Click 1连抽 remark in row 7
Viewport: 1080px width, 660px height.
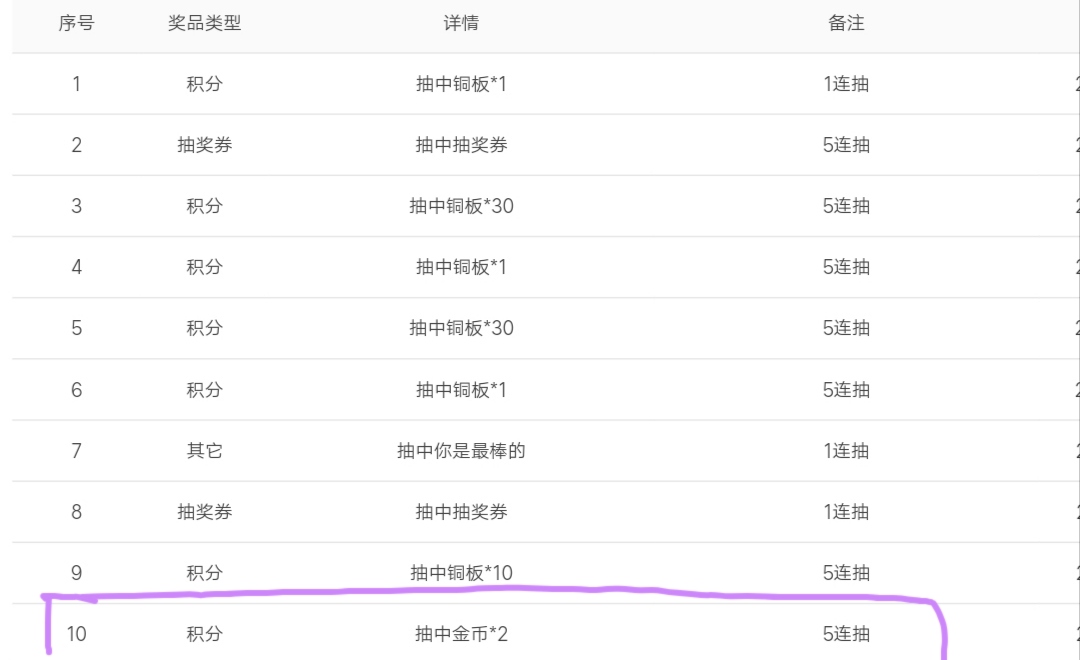click(x=846, y=451)
